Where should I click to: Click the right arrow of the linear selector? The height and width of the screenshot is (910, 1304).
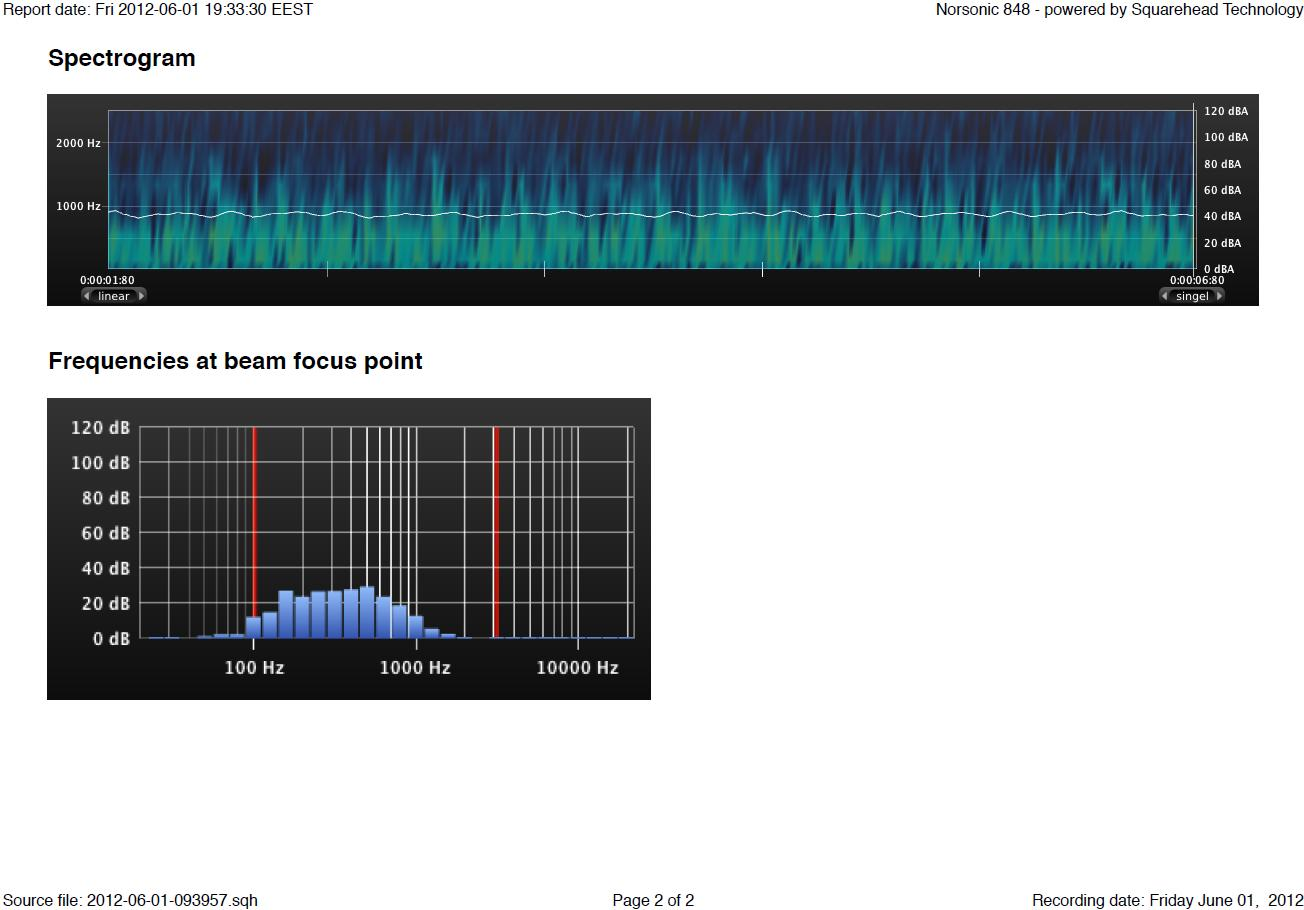click(x=141, y=296)
